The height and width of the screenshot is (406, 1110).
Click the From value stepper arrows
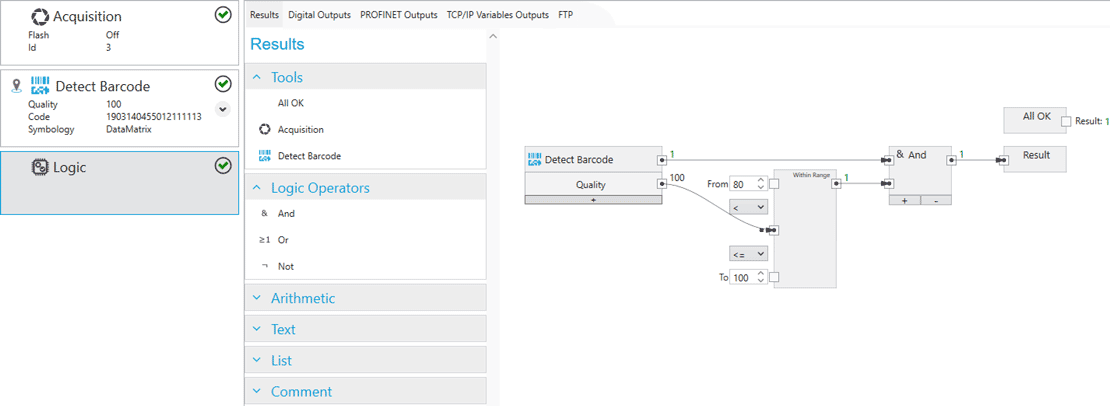pyautogui.click(x=761, y=184)
